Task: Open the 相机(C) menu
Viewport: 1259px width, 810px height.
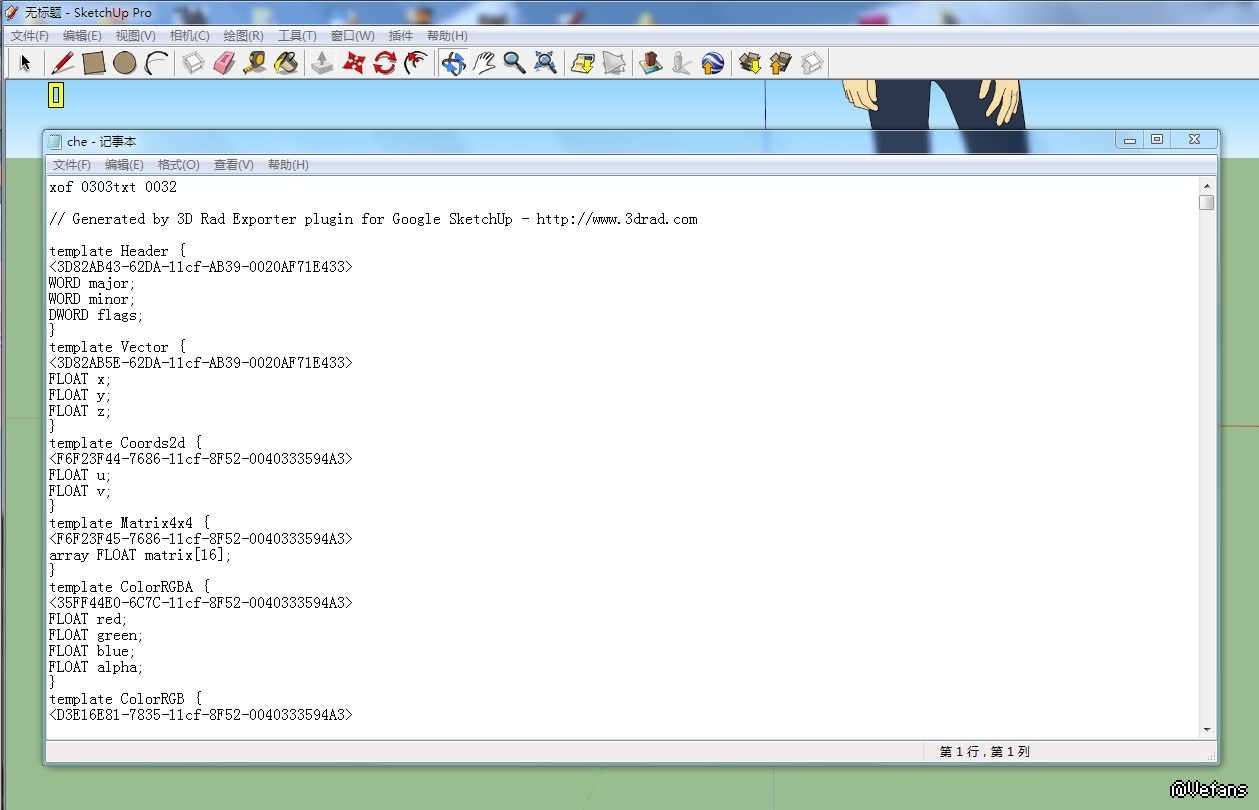Action: click(x=190, y=36)
